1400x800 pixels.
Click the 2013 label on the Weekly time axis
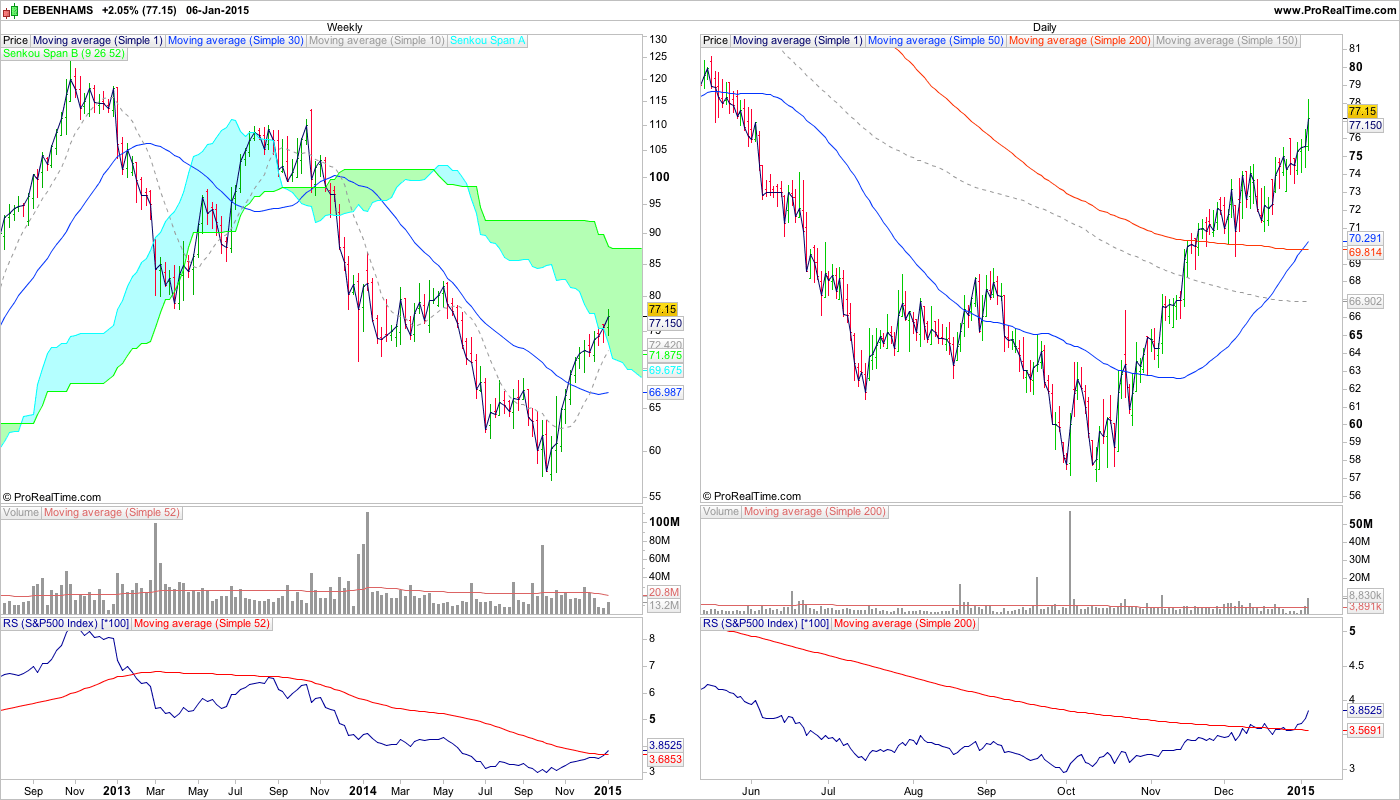[117, 789]
